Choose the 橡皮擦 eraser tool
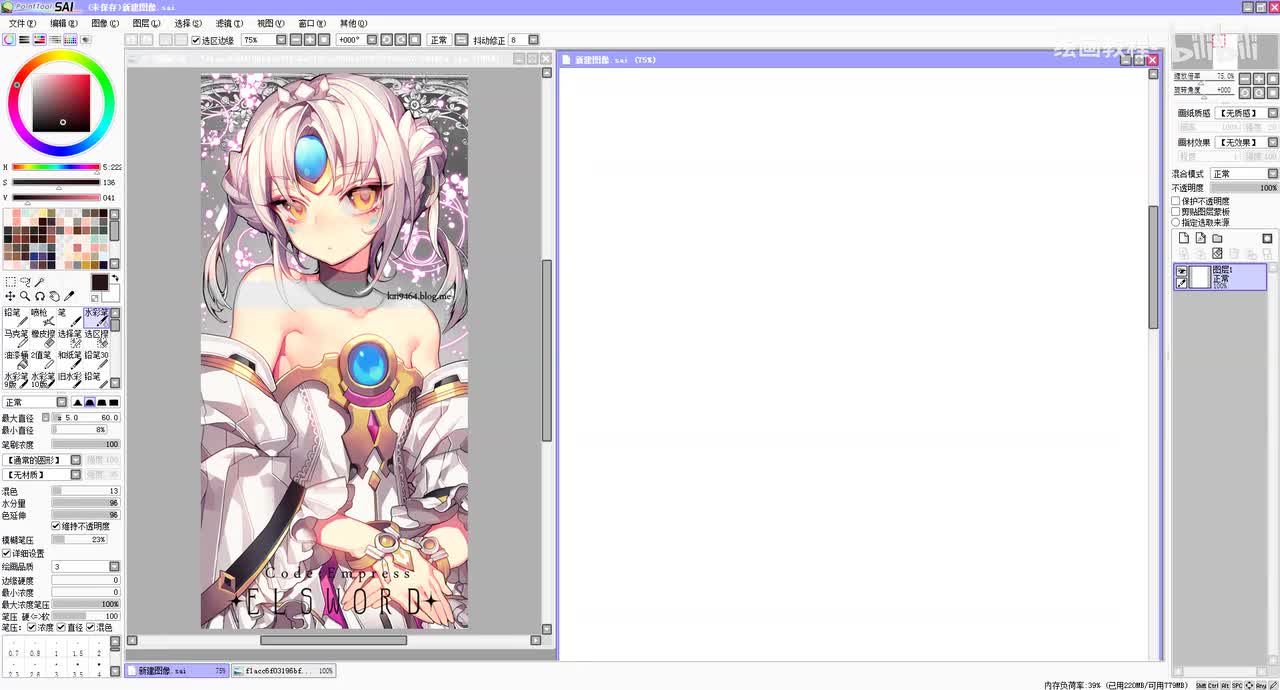Viewport: 1280px width, 690px height. [x=43, y=339]
